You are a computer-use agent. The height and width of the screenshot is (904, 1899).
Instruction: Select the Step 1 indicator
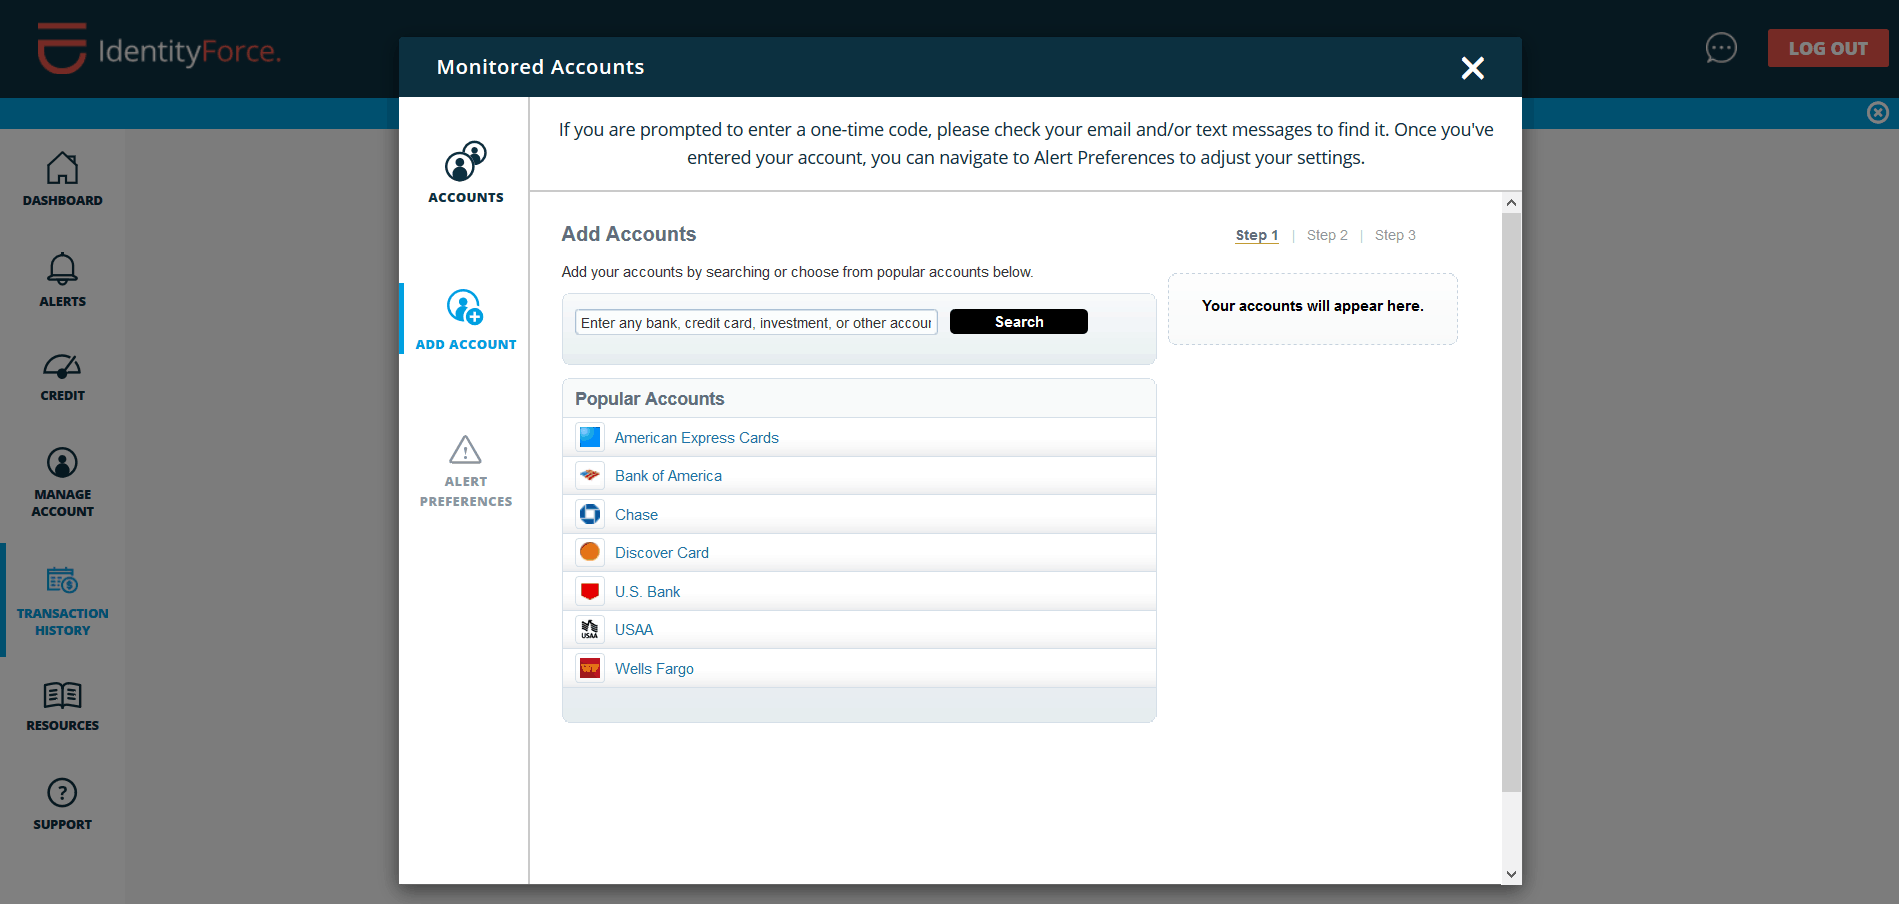pos(1257,235)
